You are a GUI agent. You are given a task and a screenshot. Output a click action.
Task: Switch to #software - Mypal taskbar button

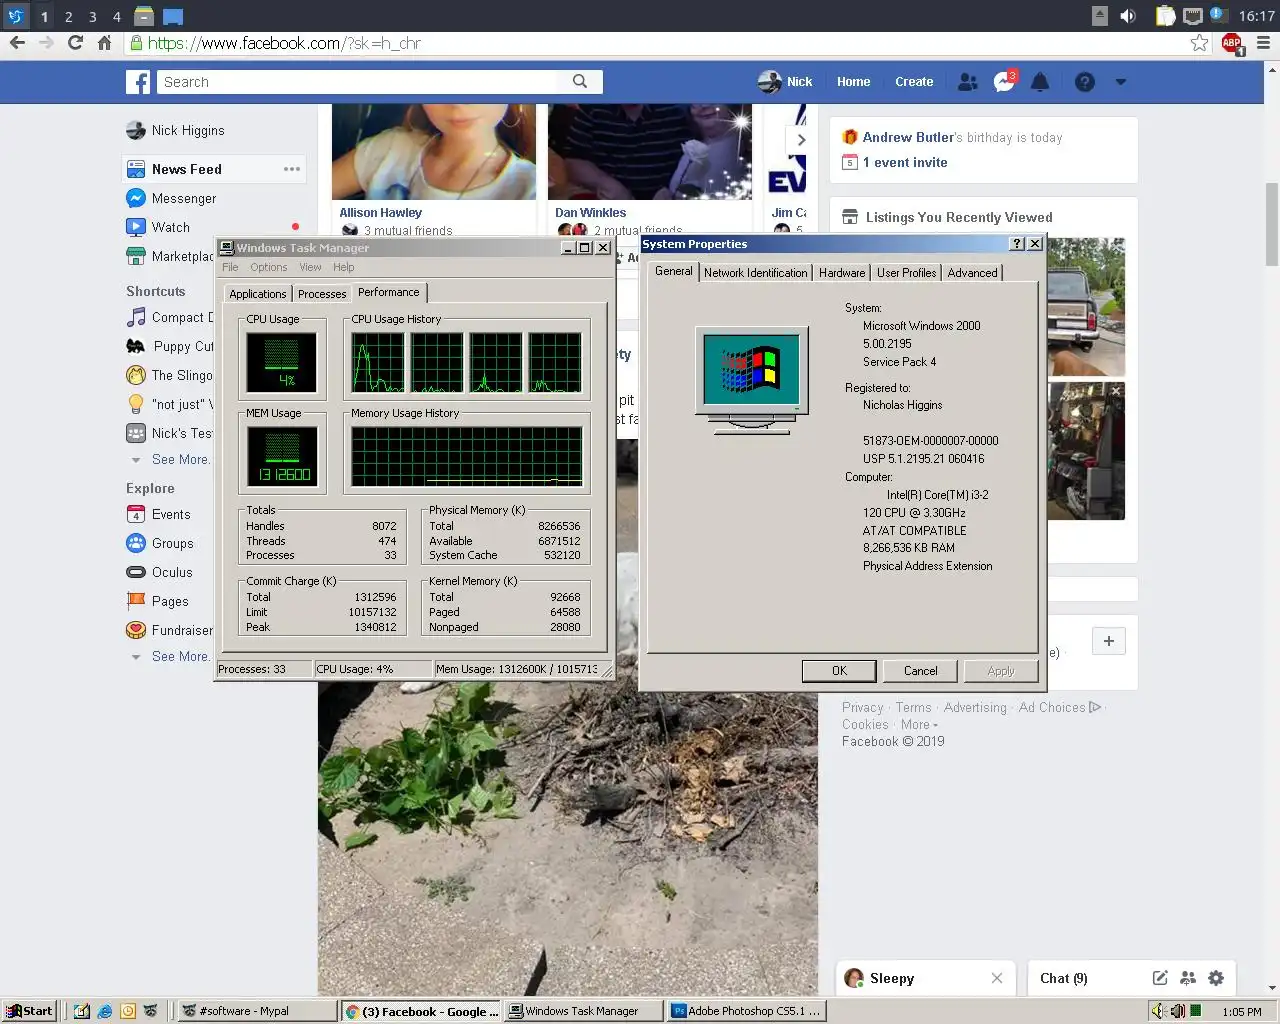256,1011
